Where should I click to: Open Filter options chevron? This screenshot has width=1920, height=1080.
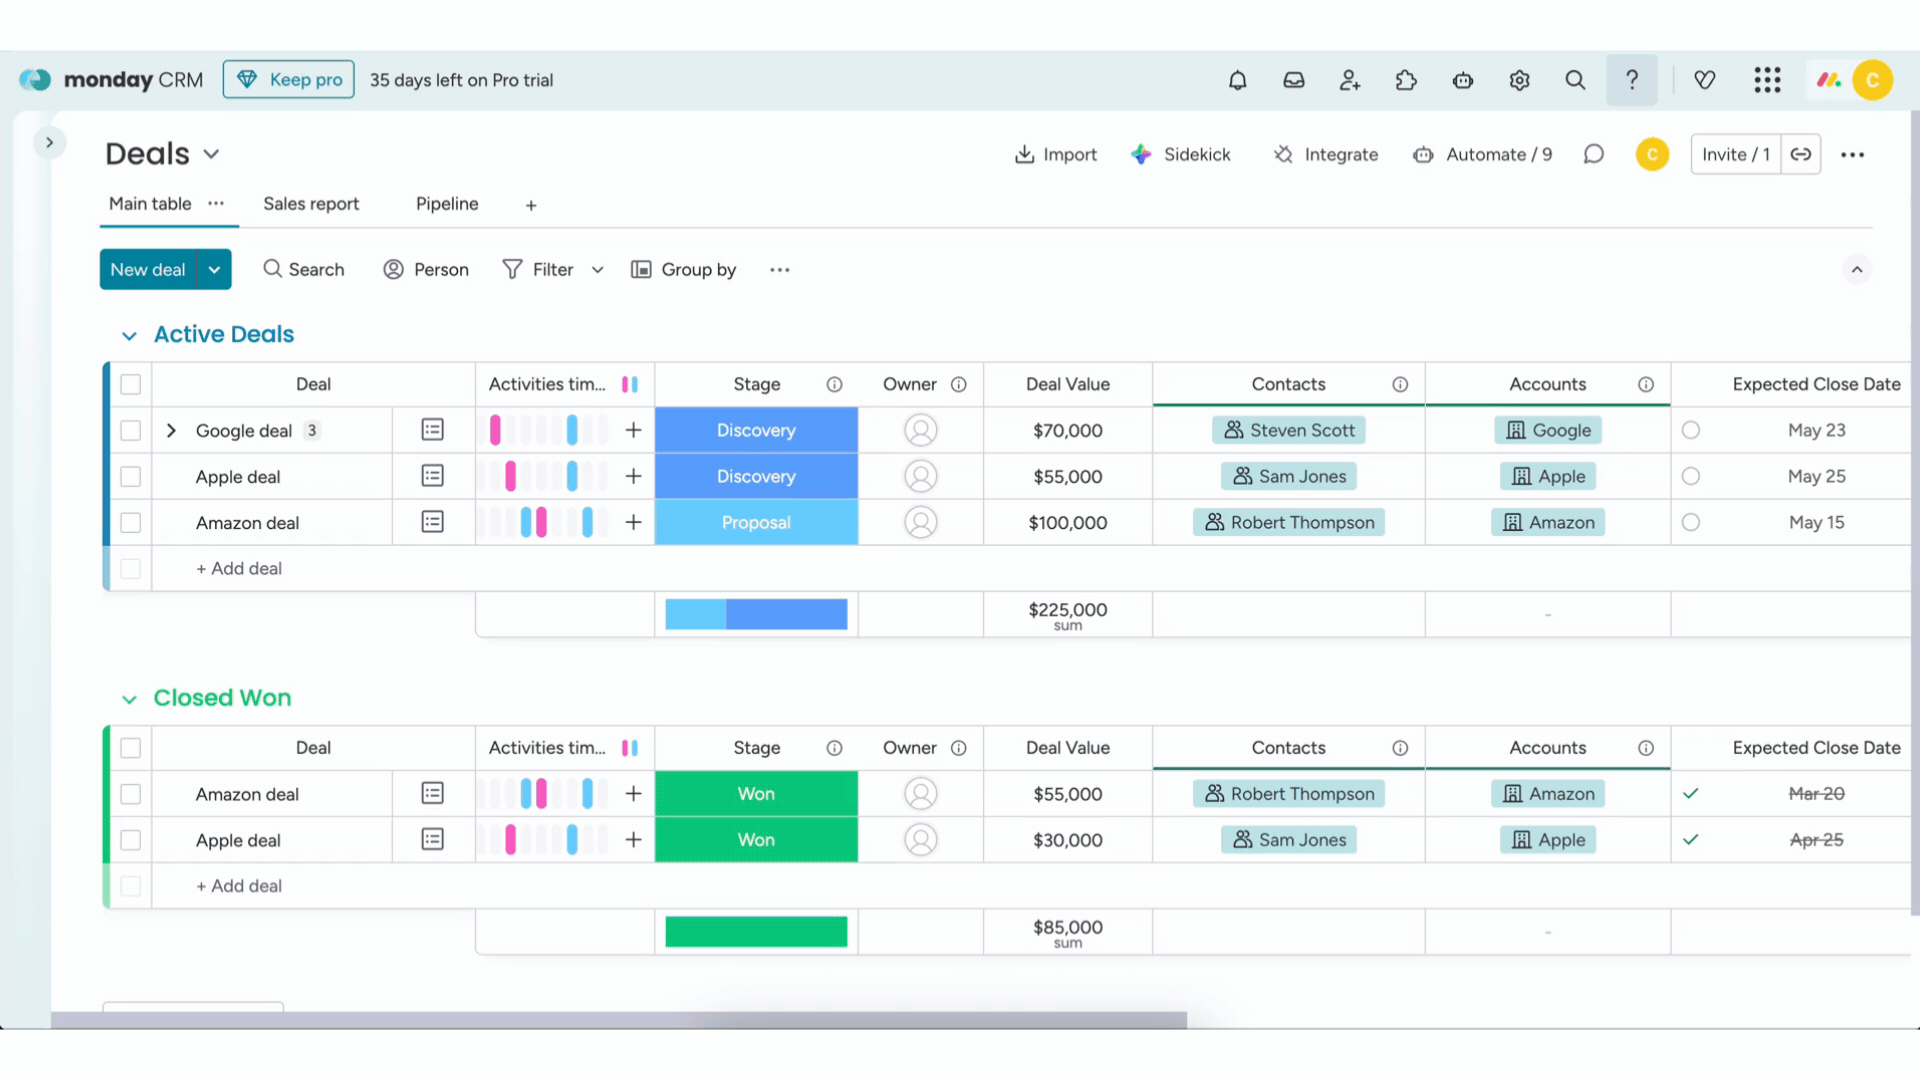click(x=597, y=270)
